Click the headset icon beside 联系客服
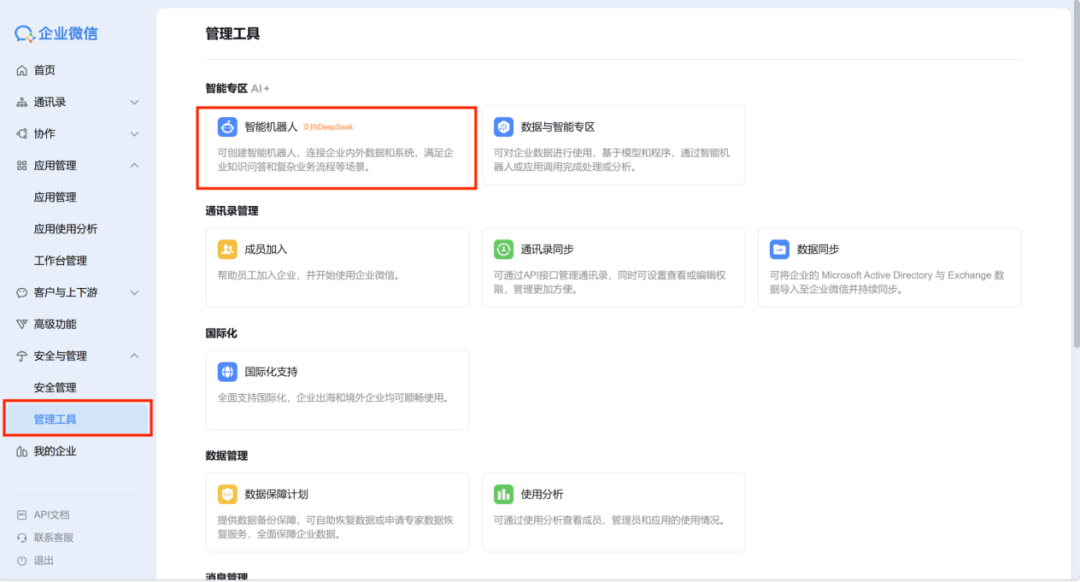This screenshot has height=582, width=1080. click(22, 538)
